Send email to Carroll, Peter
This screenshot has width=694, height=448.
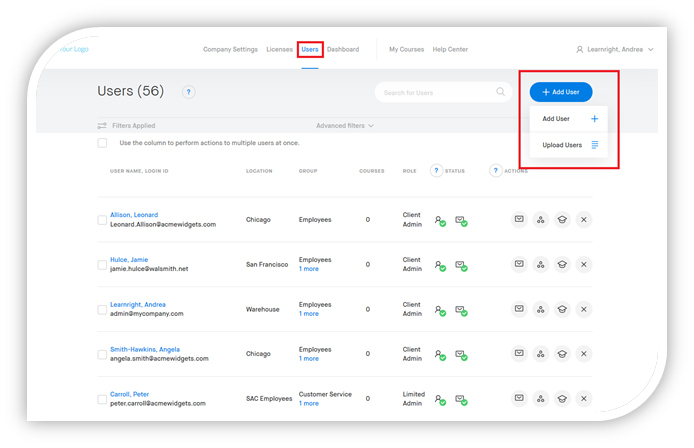[x=519, y=398]
